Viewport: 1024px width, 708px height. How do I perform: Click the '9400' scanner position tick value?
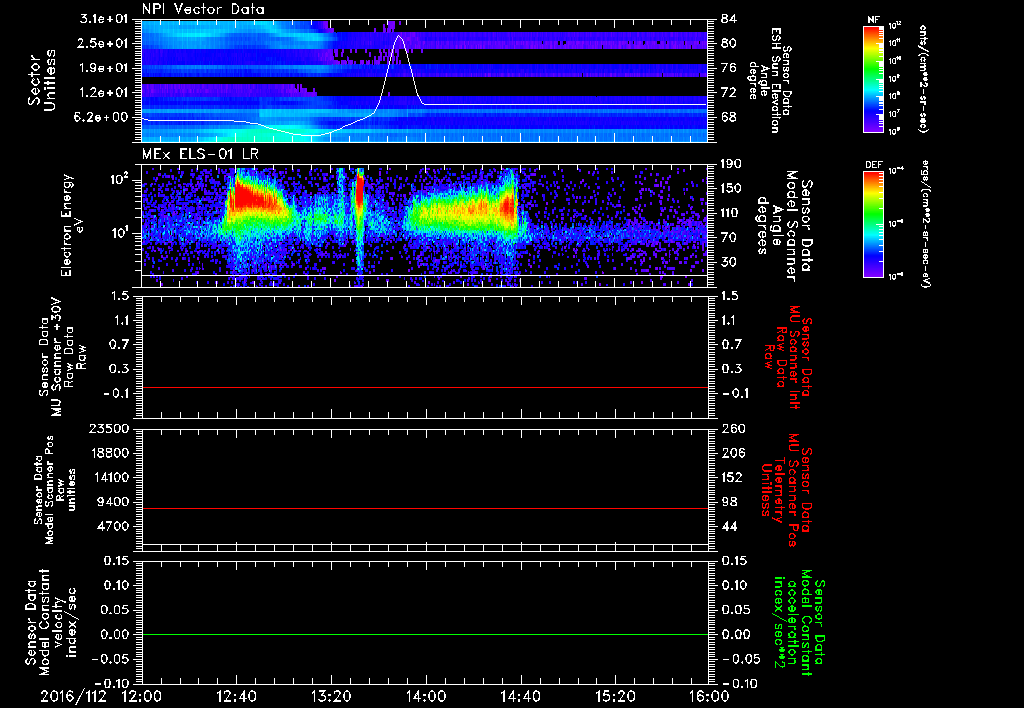pos(112,502)
